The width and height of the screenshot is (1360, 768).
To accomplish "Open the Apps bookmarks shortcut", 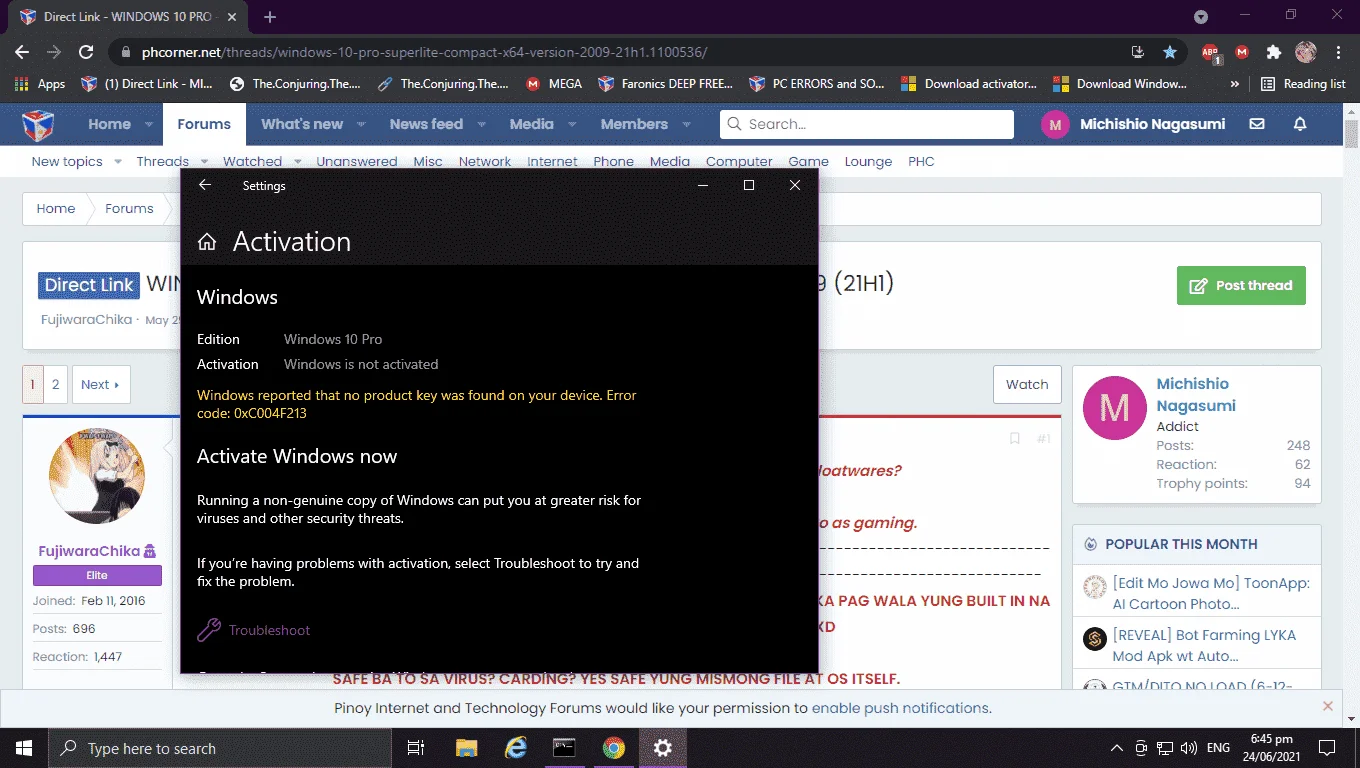I will point(40,84).
